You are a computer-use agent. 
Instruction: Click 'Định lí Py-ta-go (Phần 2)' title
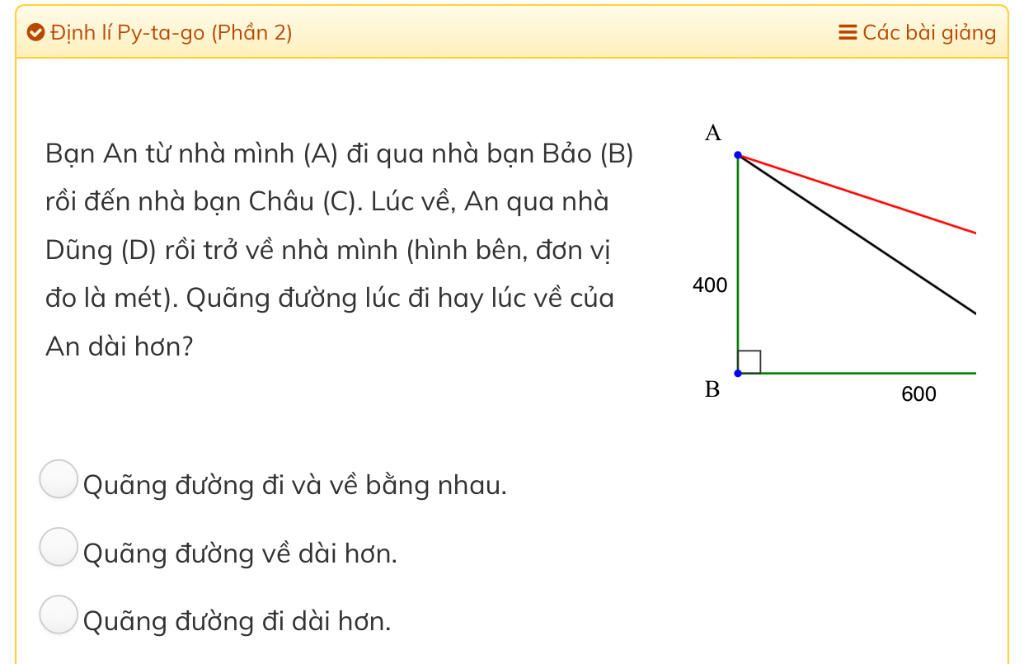tap(171, 32)
